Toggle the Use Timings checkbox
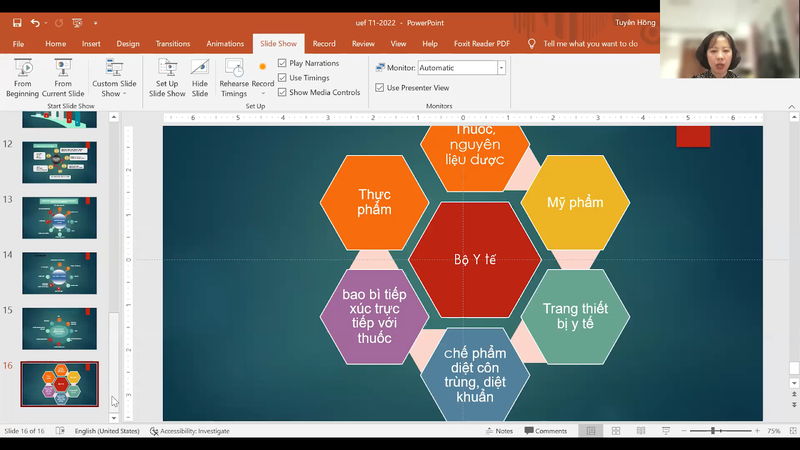The width and height of the screenshot is (800, 450). tap(282, 78)
